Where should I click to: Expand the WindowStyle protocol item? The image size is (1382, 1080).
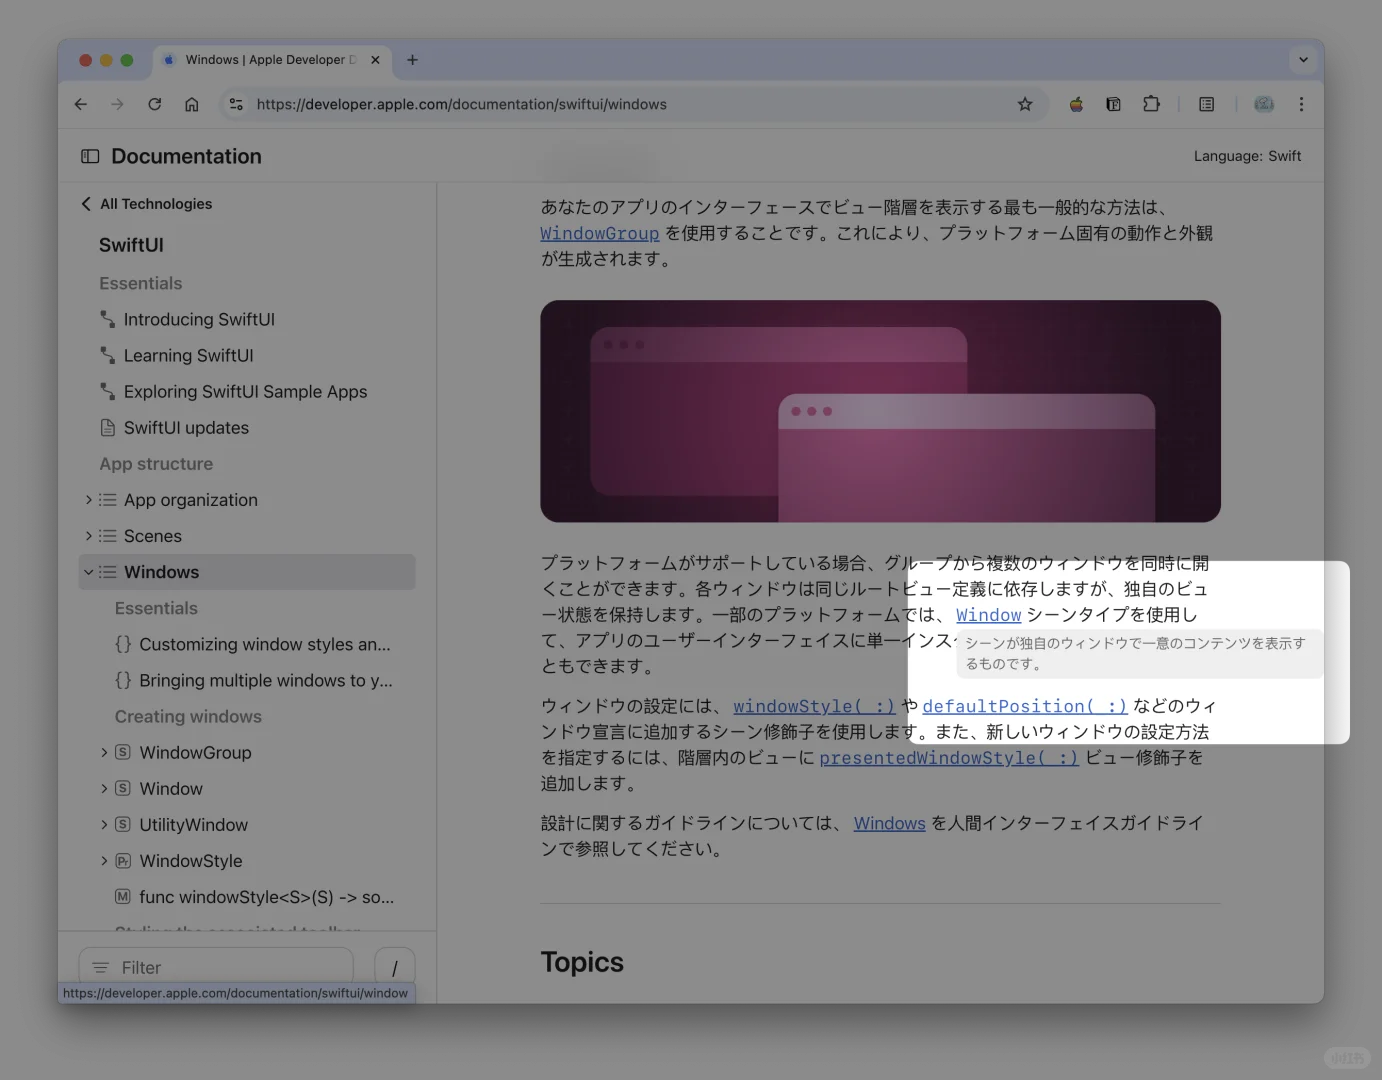104,860
